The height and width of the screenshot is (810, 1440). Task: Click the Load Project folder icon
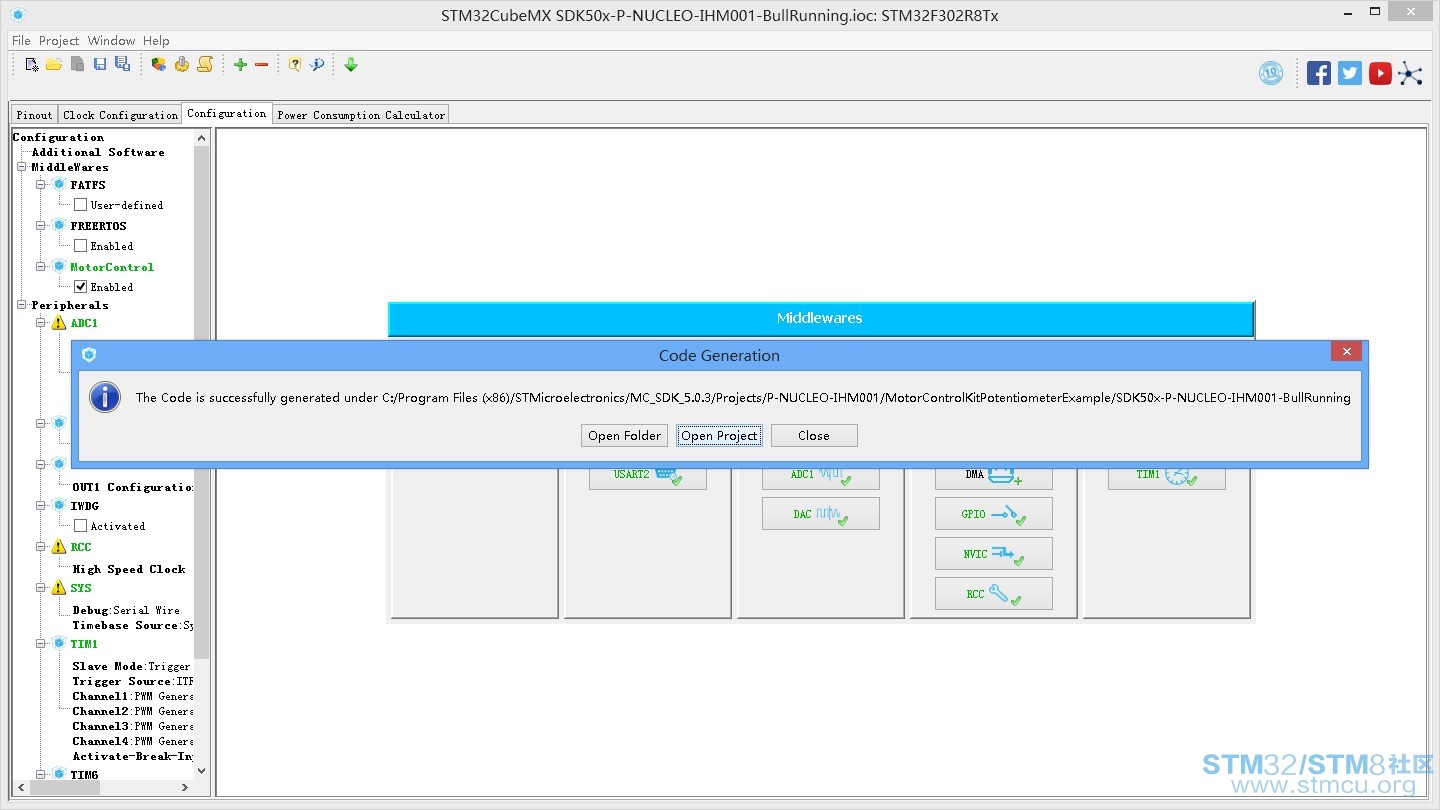(54, 65)
